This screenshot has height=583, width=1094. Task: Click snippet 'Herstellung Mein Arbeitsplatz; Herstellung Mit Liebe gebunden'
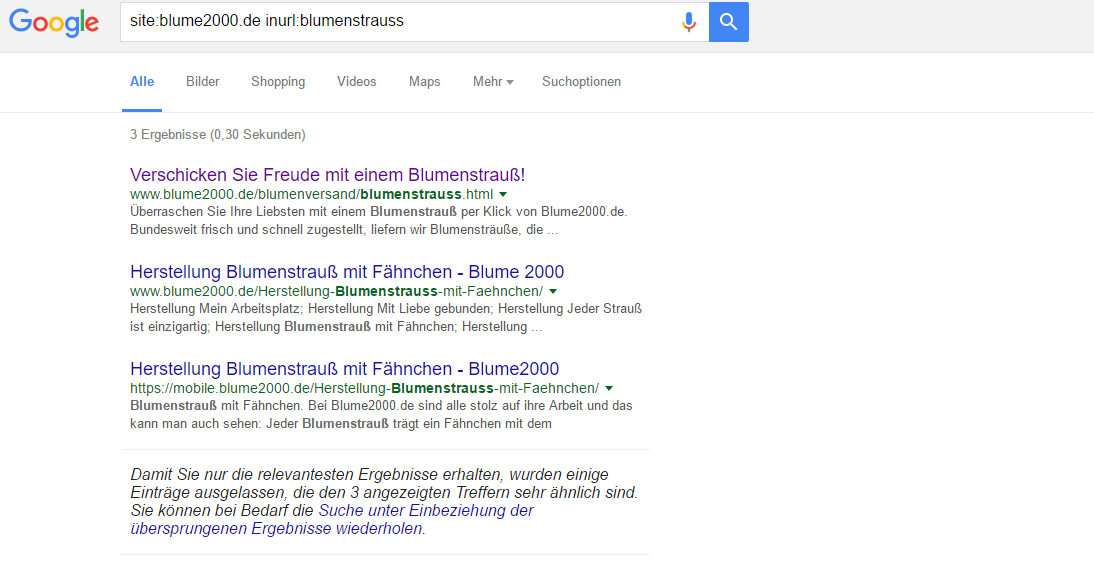(x=310, y=308)
